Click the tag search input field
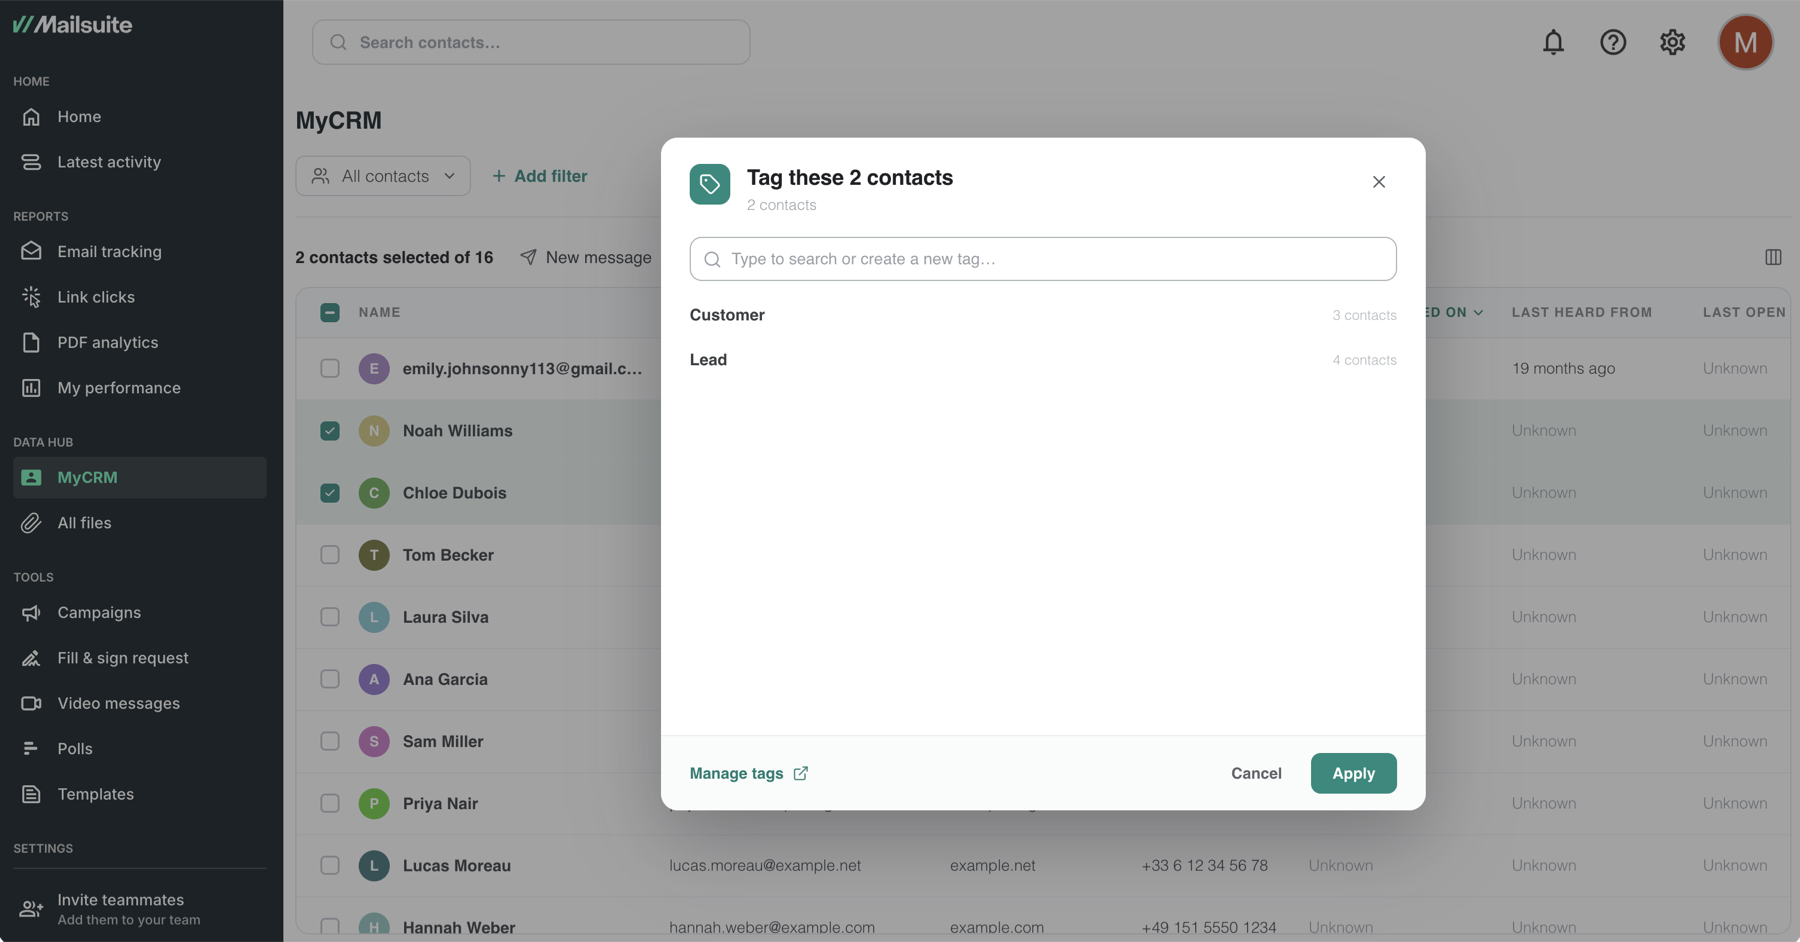The image size is (1800, 942). coord(1043,259)
